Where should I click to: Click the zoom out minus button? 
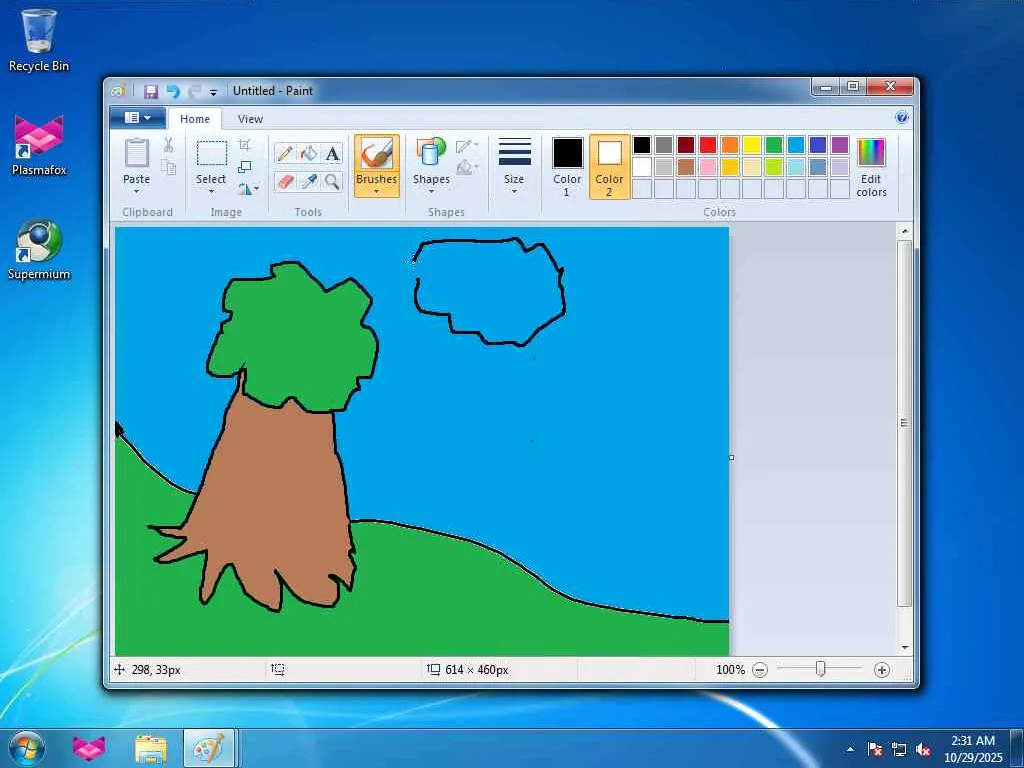click(760, 670)
